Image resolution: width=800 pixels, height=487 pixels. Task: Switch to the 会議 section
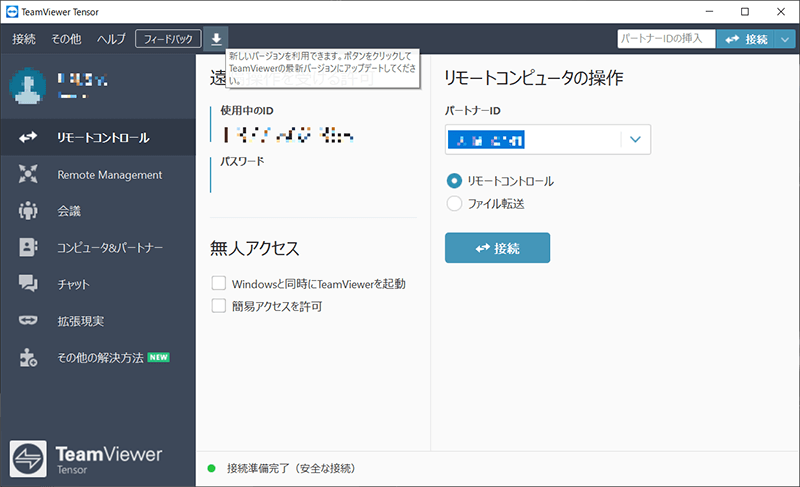click(x=98, y=211)
